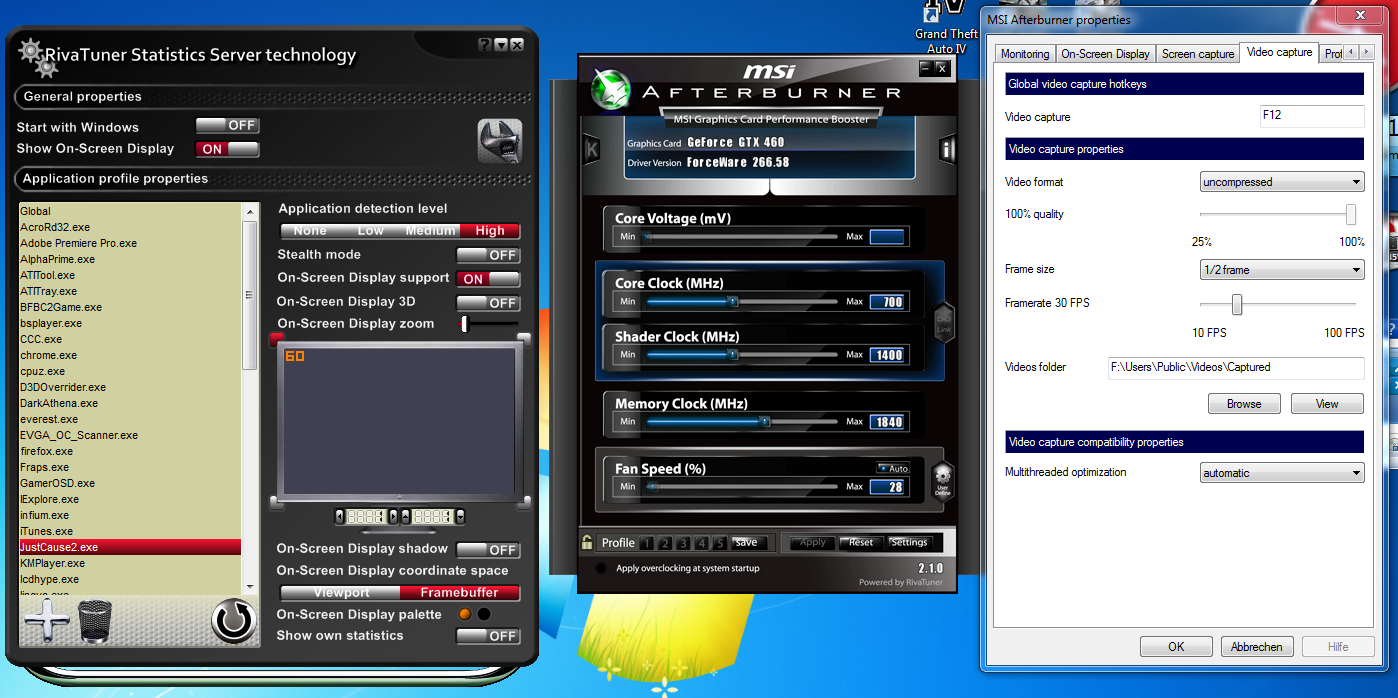Toggle Stealth mode switch
Viewport: 1398px width, 698px height.
[488, 255]
